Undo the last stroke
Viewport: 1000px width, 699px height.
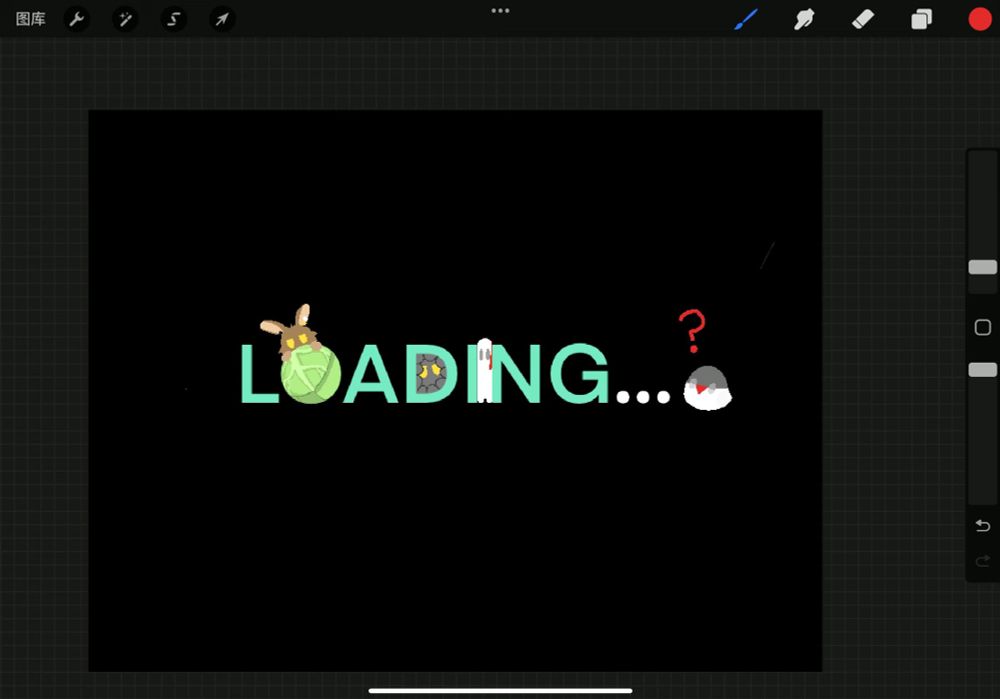click(983, 526)
